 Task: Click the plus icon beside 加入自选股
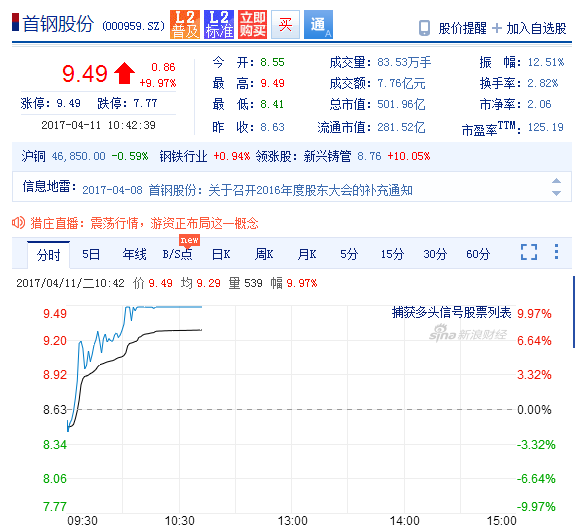(497, 28)
